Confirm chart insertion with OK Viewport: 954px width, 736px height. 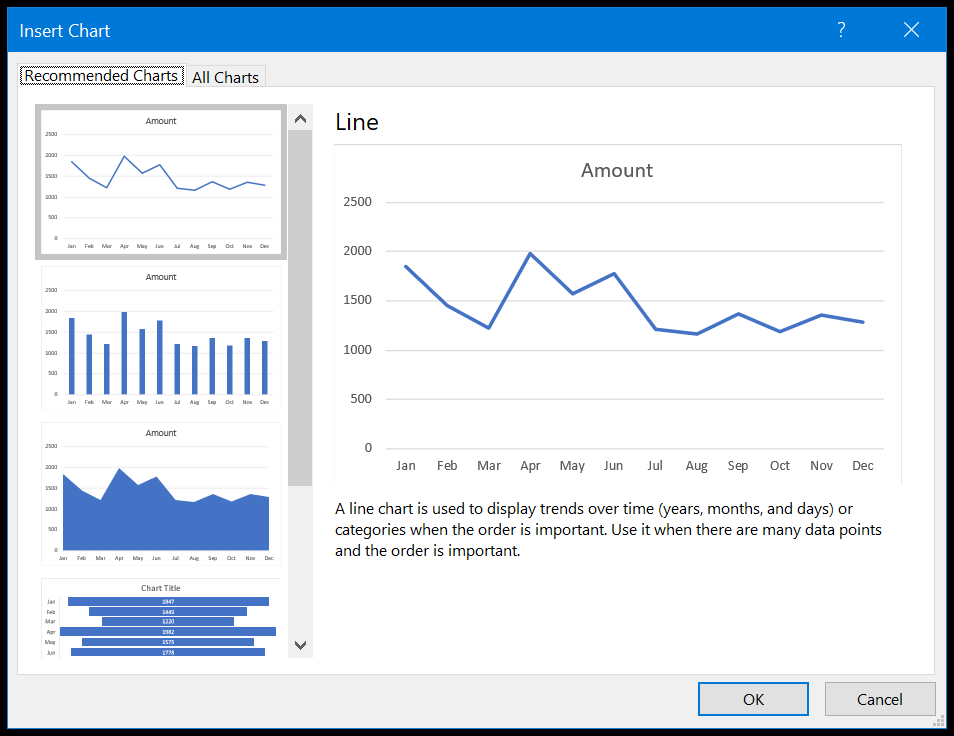click(x=753, y=698)
